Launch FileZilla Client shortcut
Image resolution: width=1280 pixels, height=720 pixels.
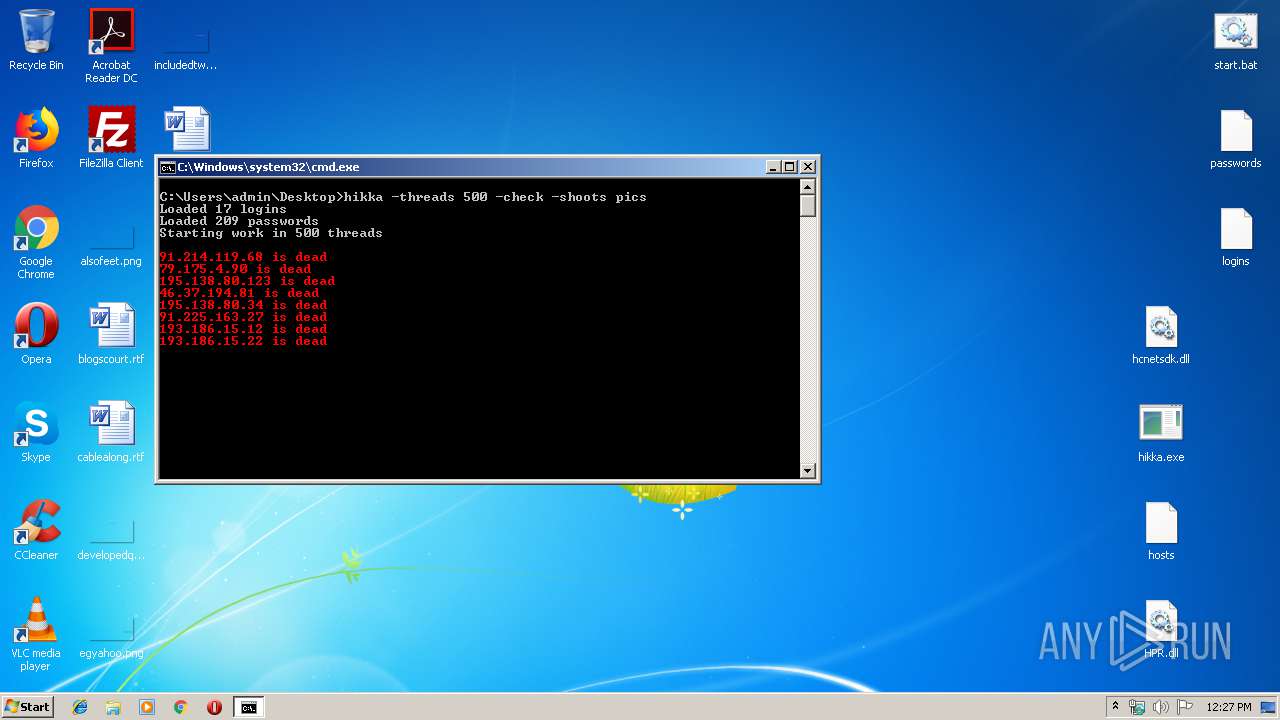click(111, 138)
